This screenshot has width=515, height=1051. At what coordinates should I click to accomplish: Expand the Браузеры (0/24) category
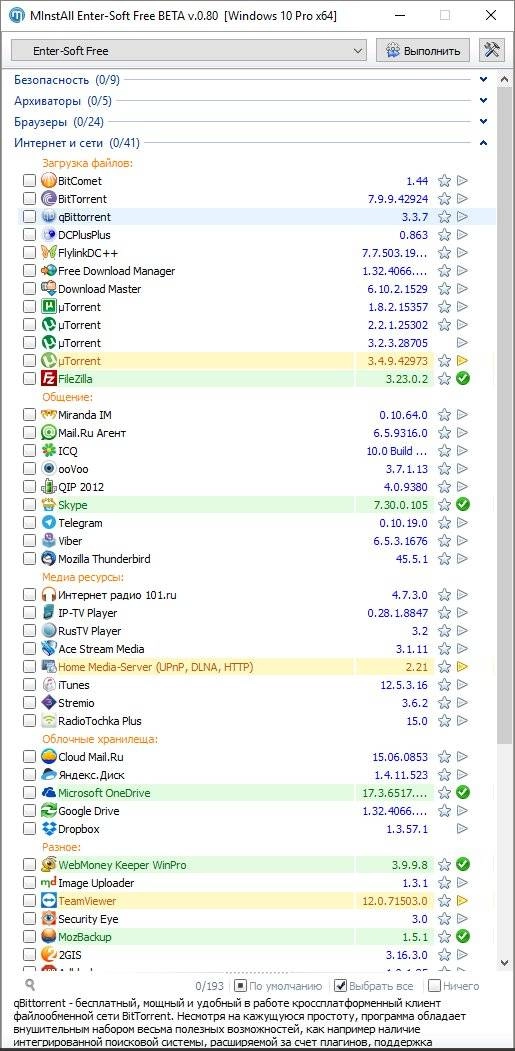click(483, 122)
